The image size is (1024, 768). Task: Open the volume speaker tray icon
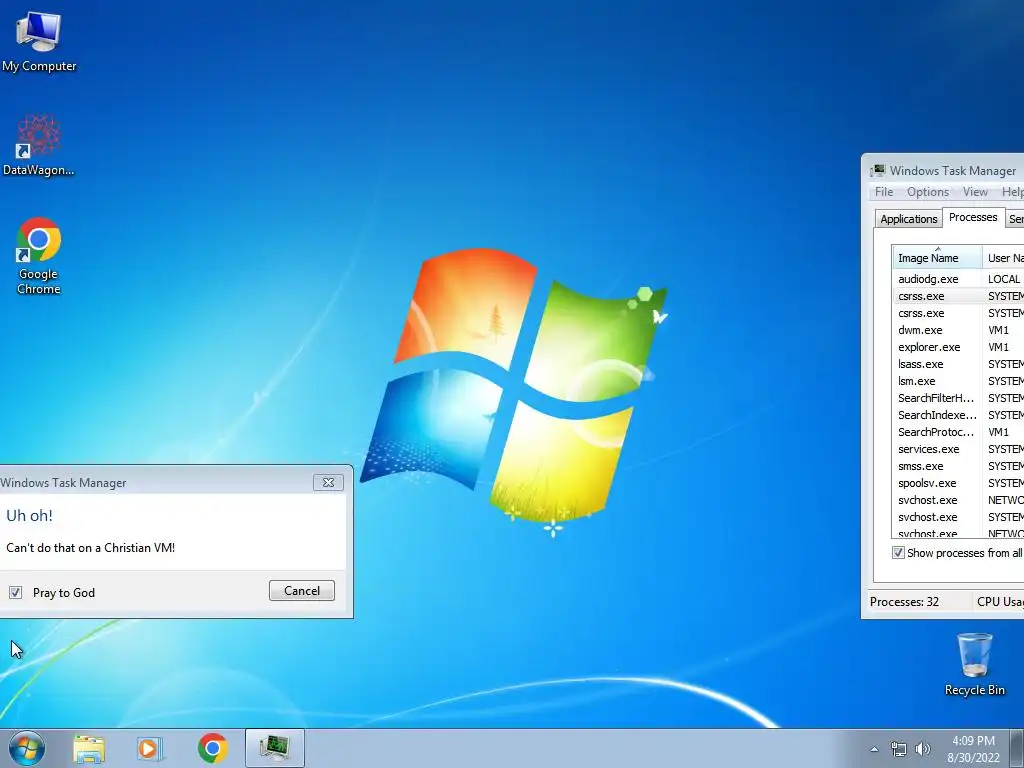point(923,749)
